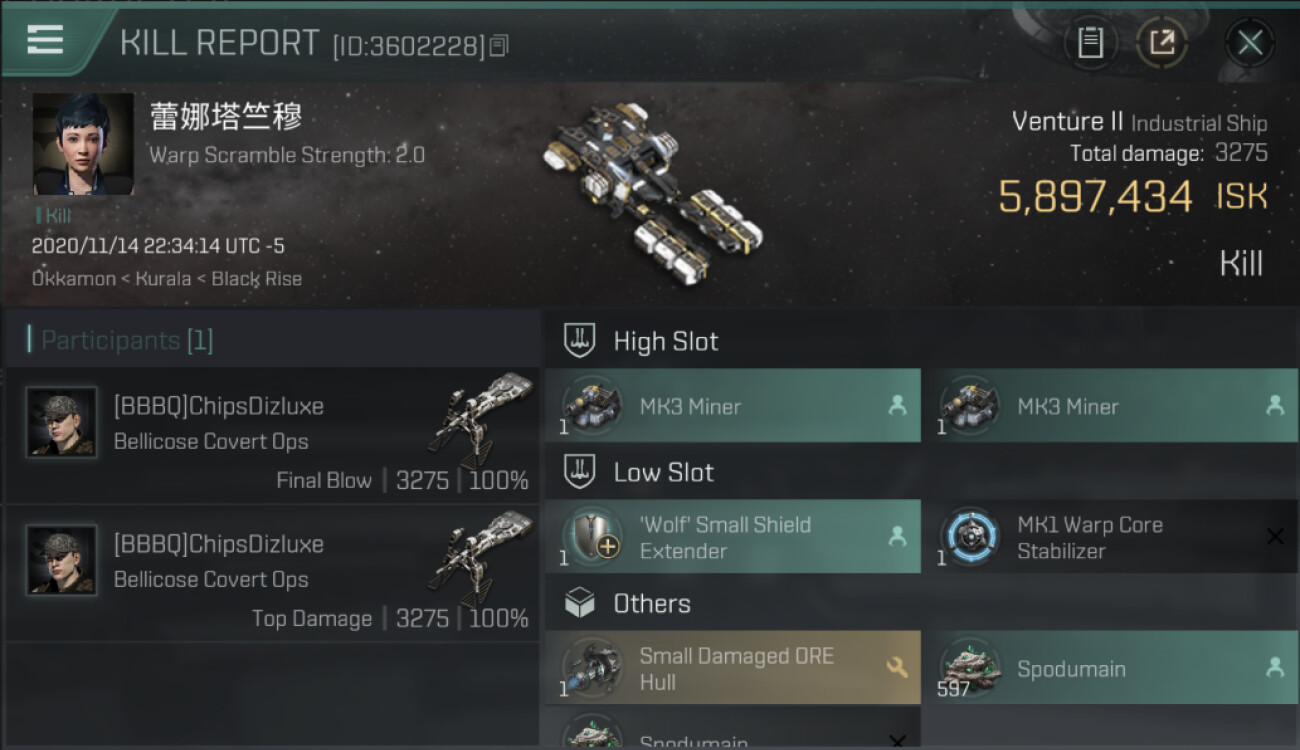Open the first MK3 Miner module entry
Screen dimensions: 1300x750
733,405
